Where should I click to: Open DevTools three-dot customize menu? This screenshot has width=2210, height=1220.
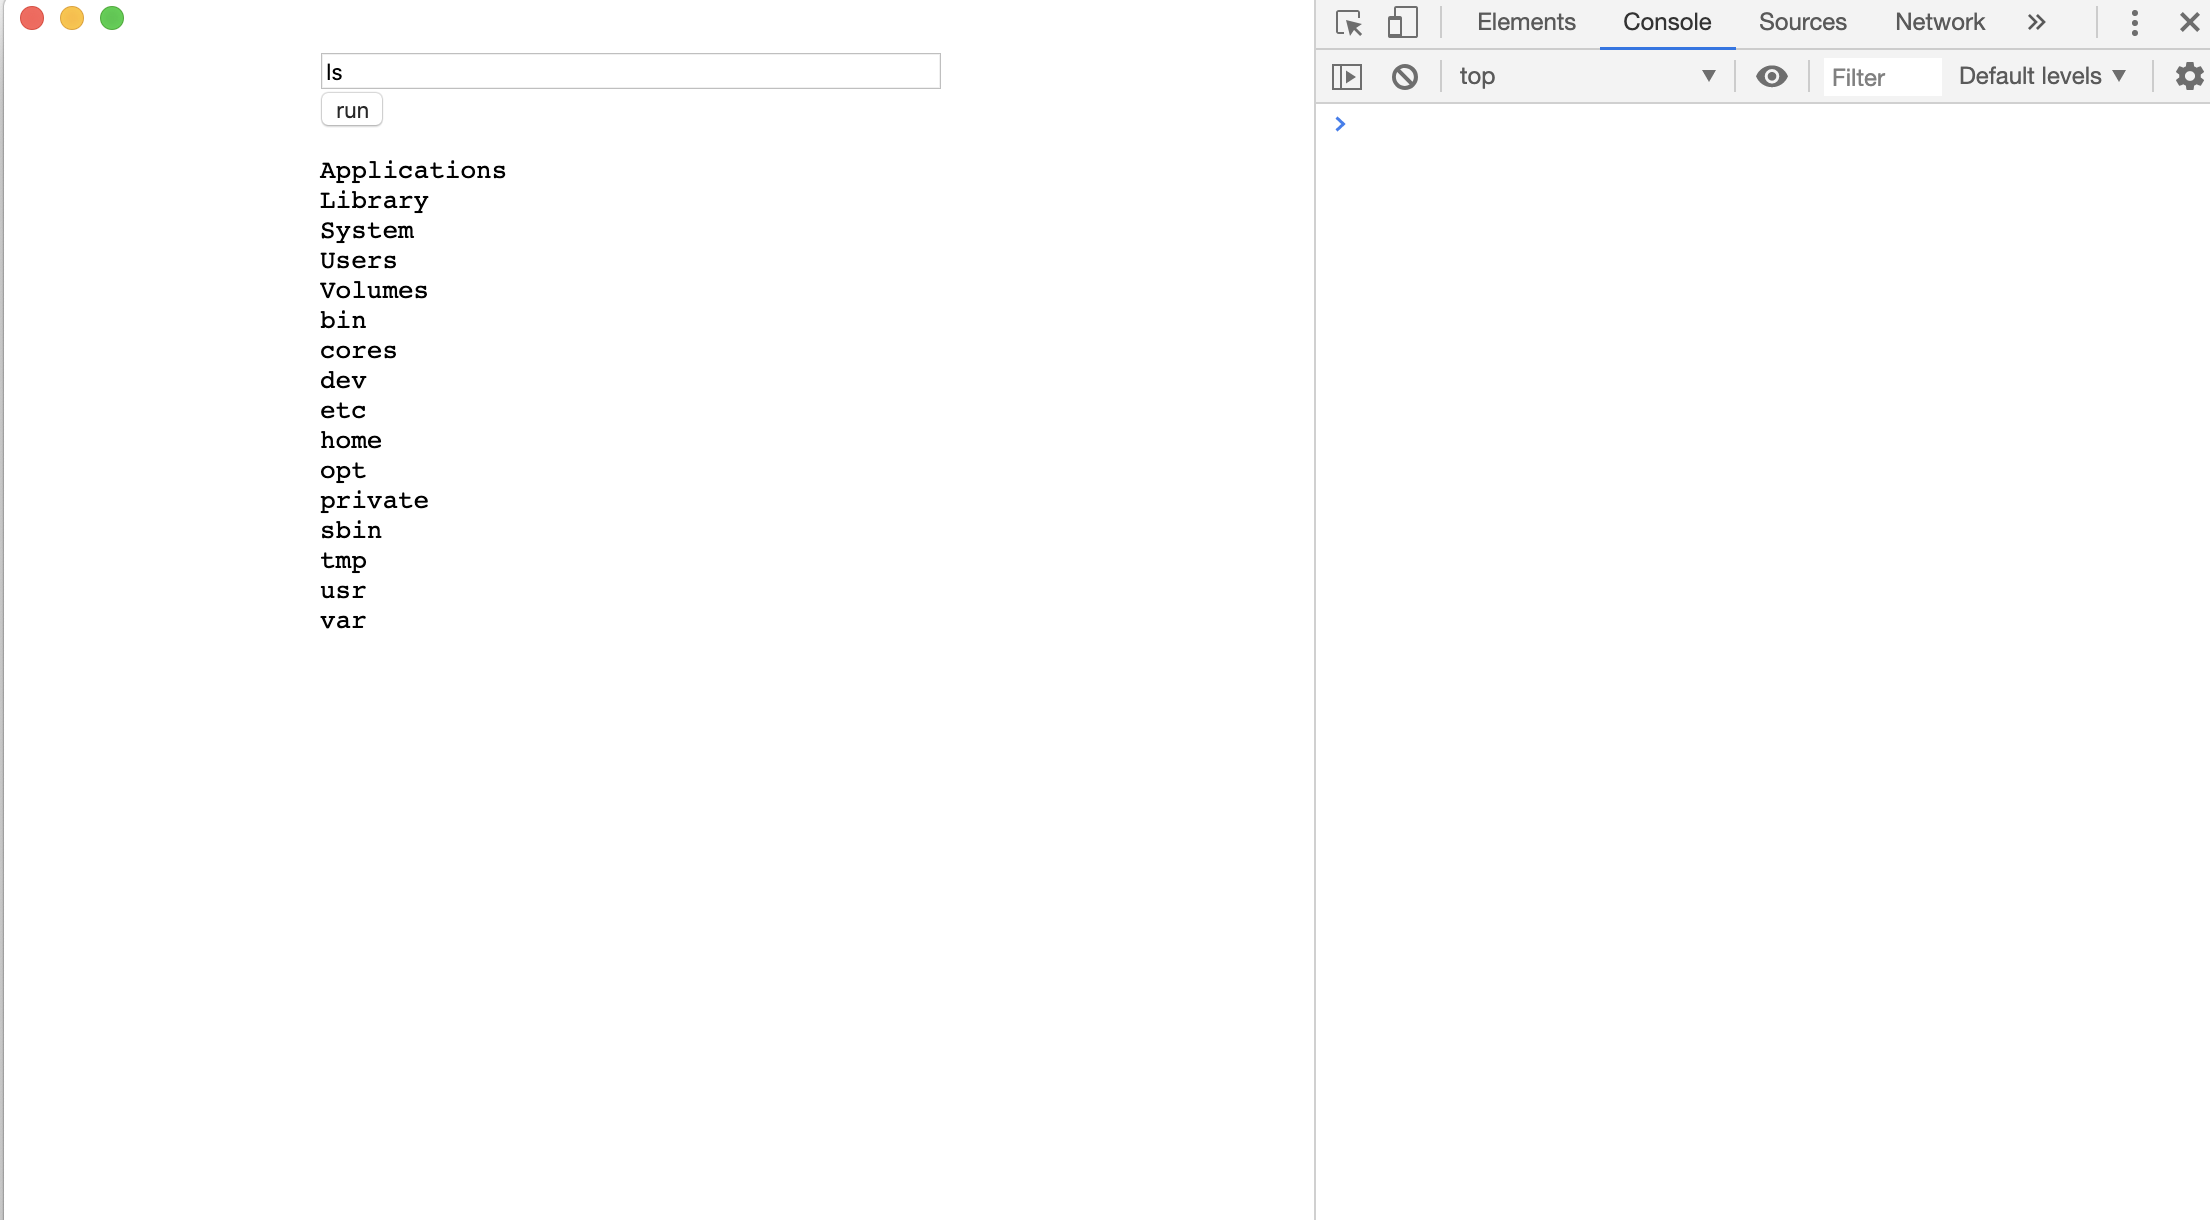[x=2135, y=22]
